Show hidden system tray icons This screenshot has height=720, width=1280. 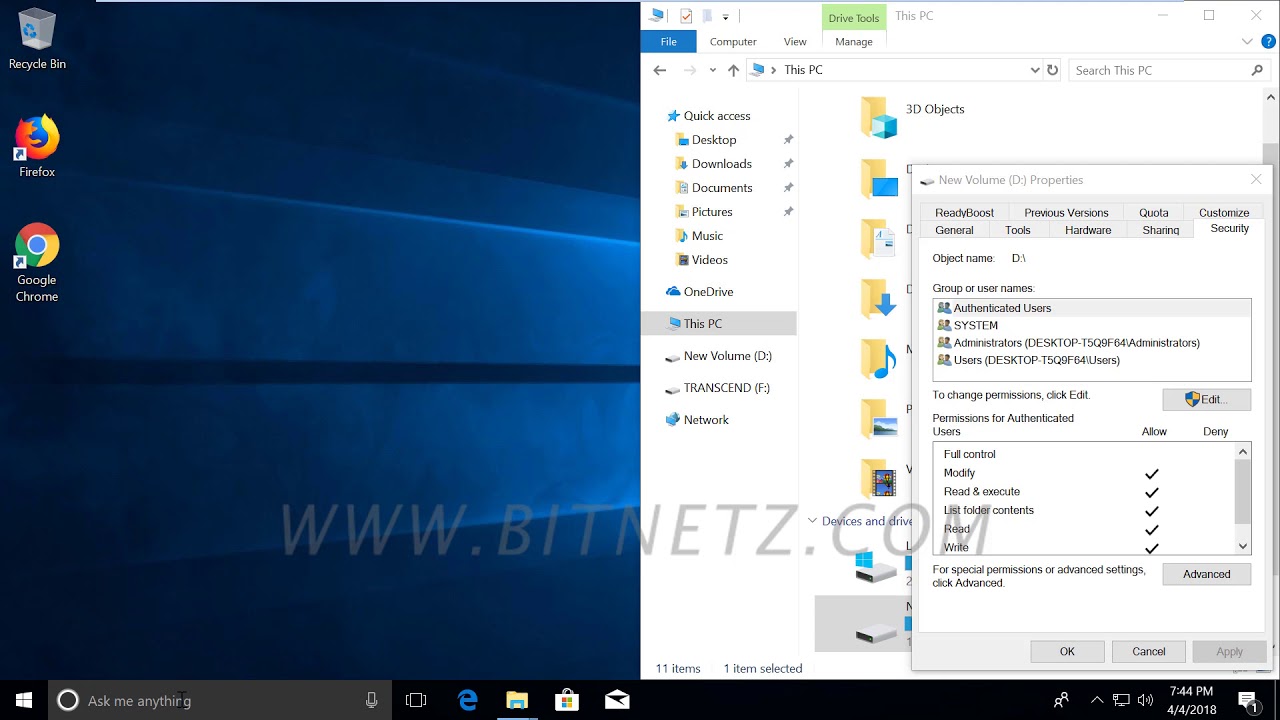pyautogui.click(x=1097, y=700)
